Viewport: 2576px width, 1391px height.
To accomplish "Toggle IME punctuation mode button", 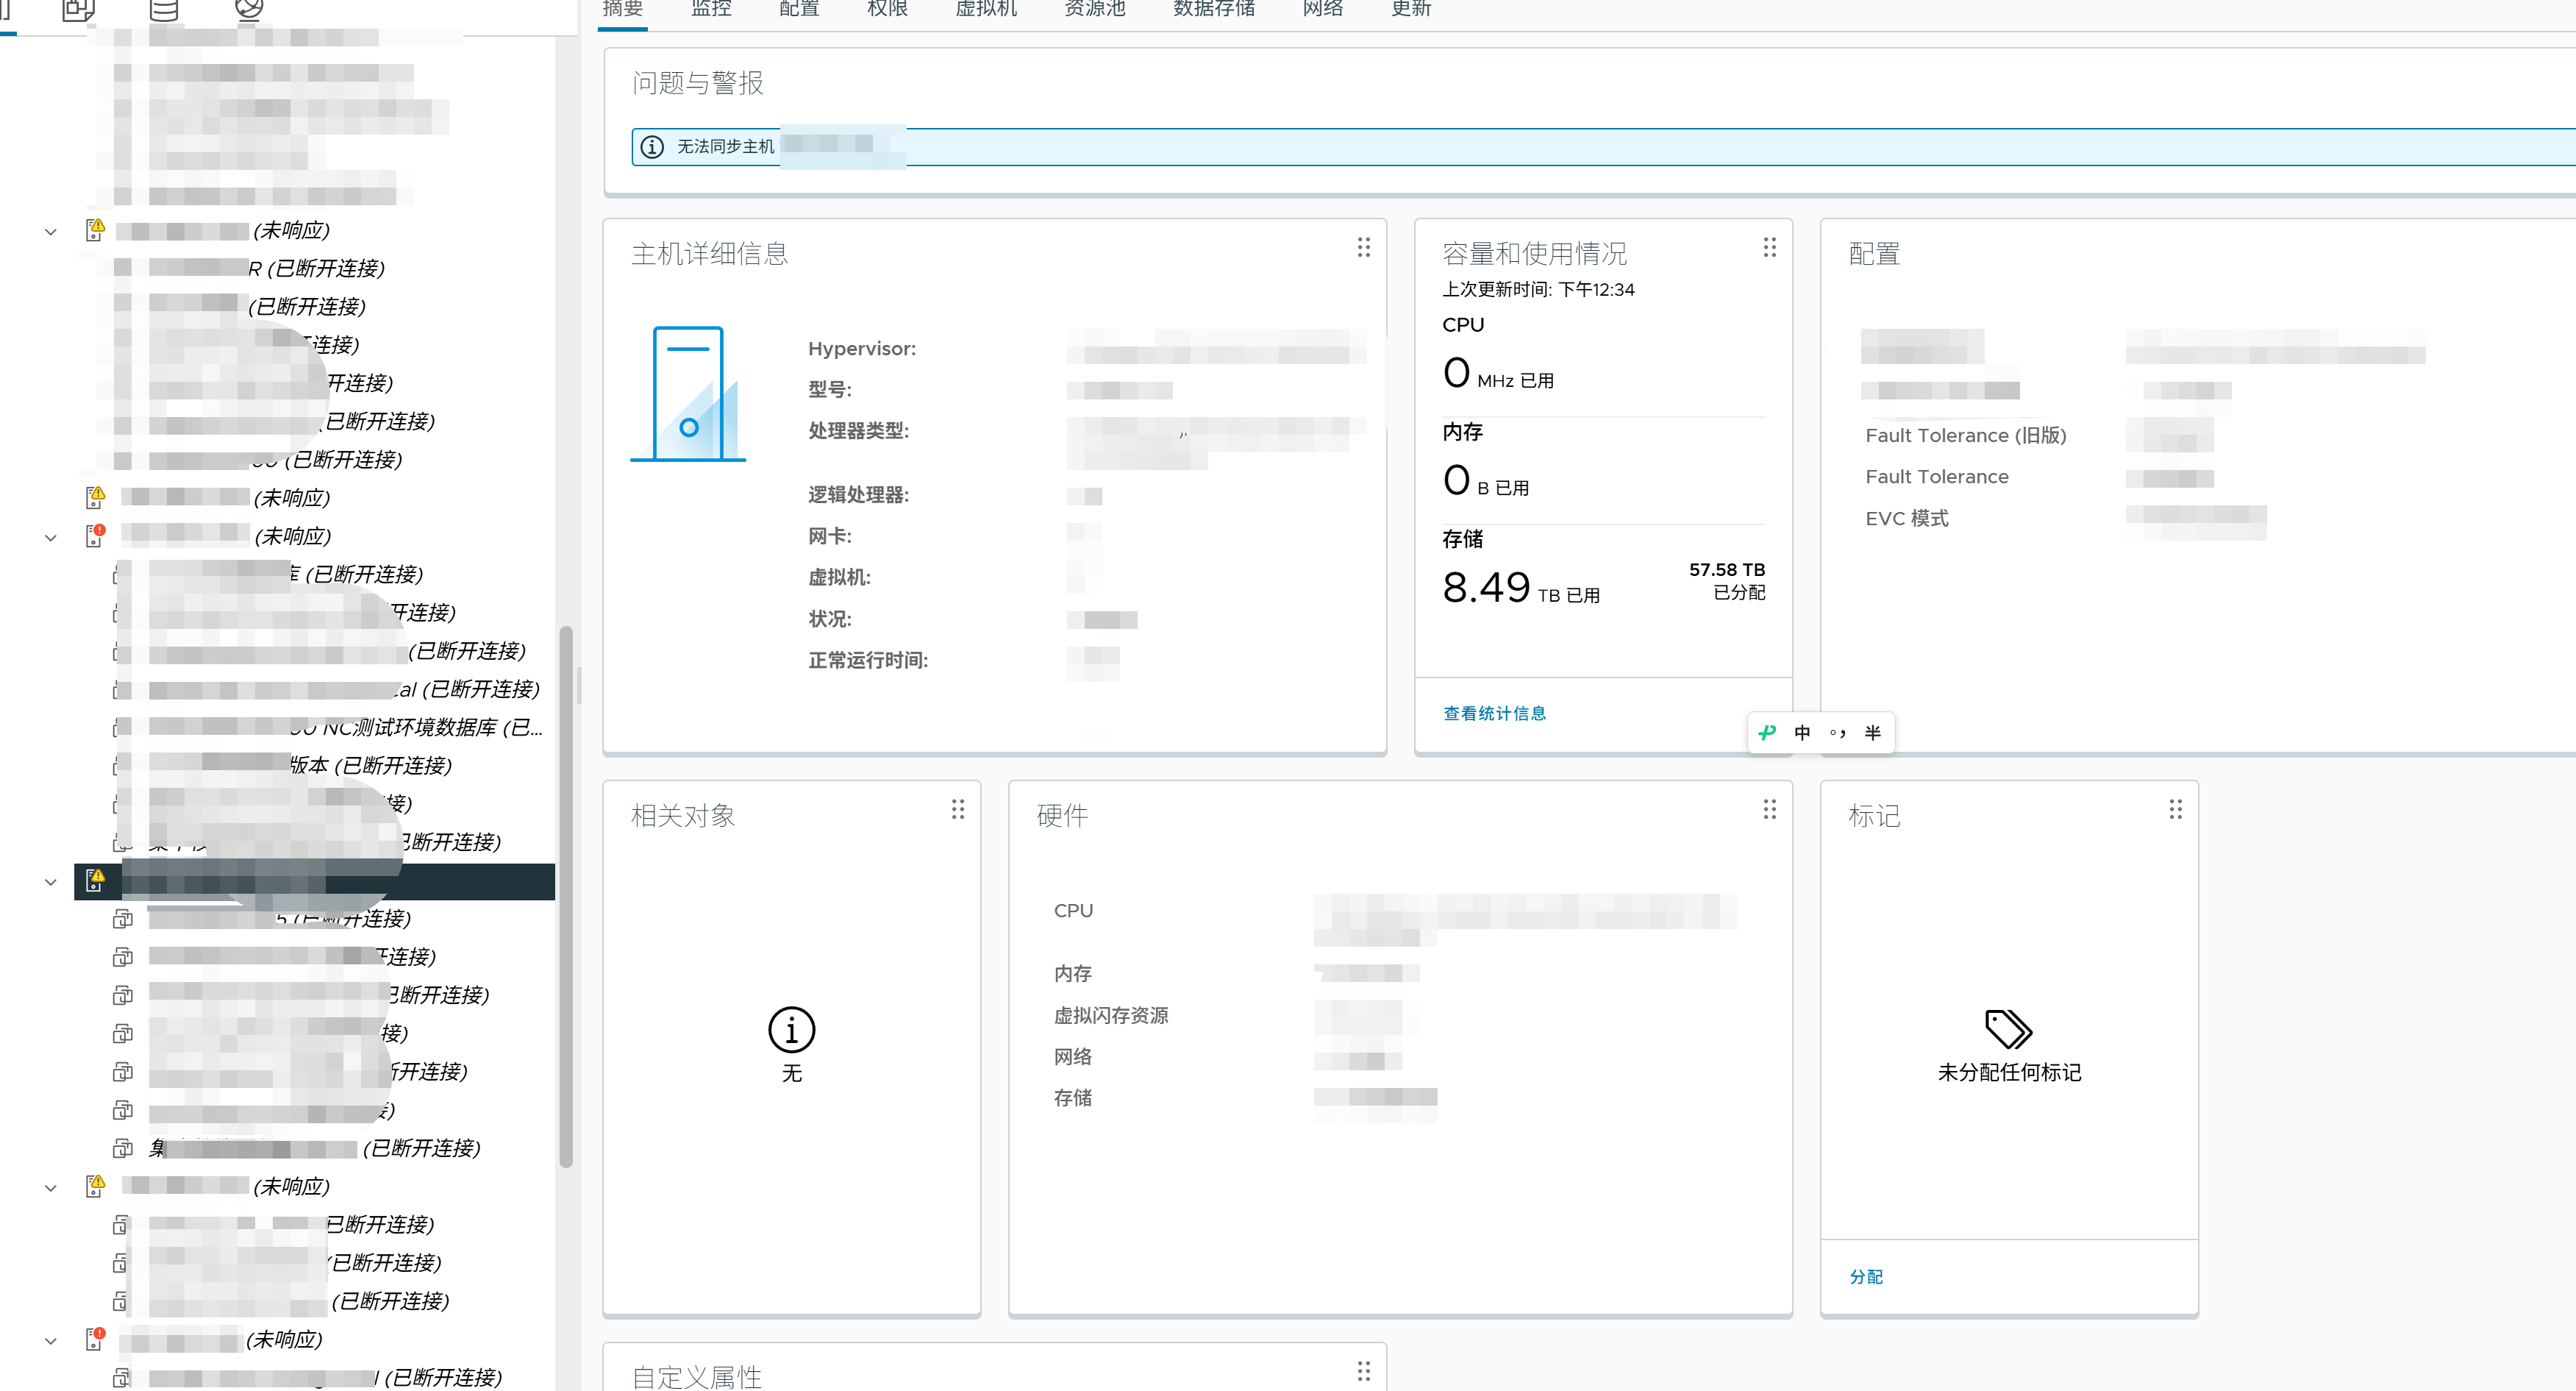I will 1837,733.
